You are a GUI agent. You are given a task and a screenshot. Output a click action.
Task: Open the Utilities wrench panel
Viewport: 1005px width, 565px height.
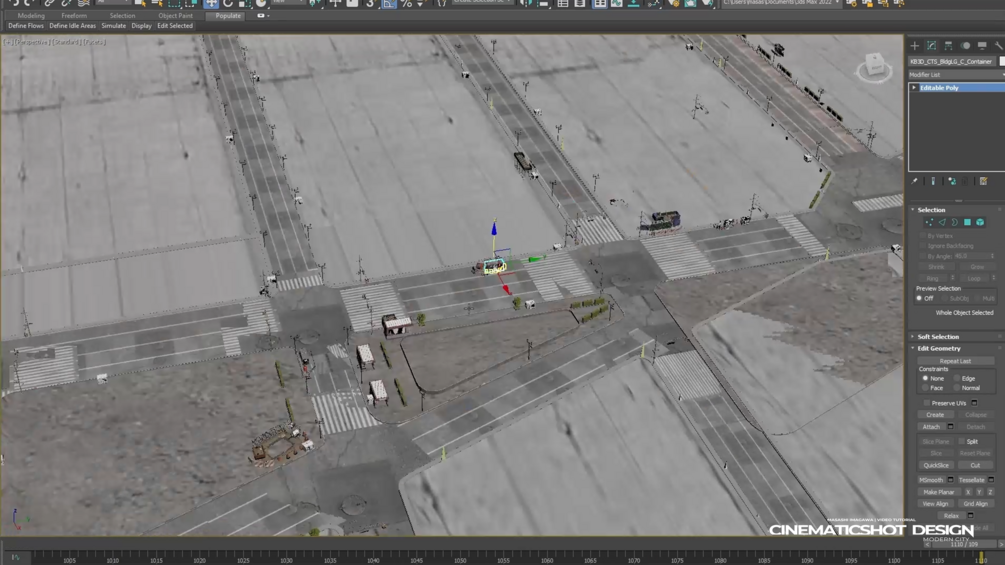pyautogui.click(x=999, y=45)
